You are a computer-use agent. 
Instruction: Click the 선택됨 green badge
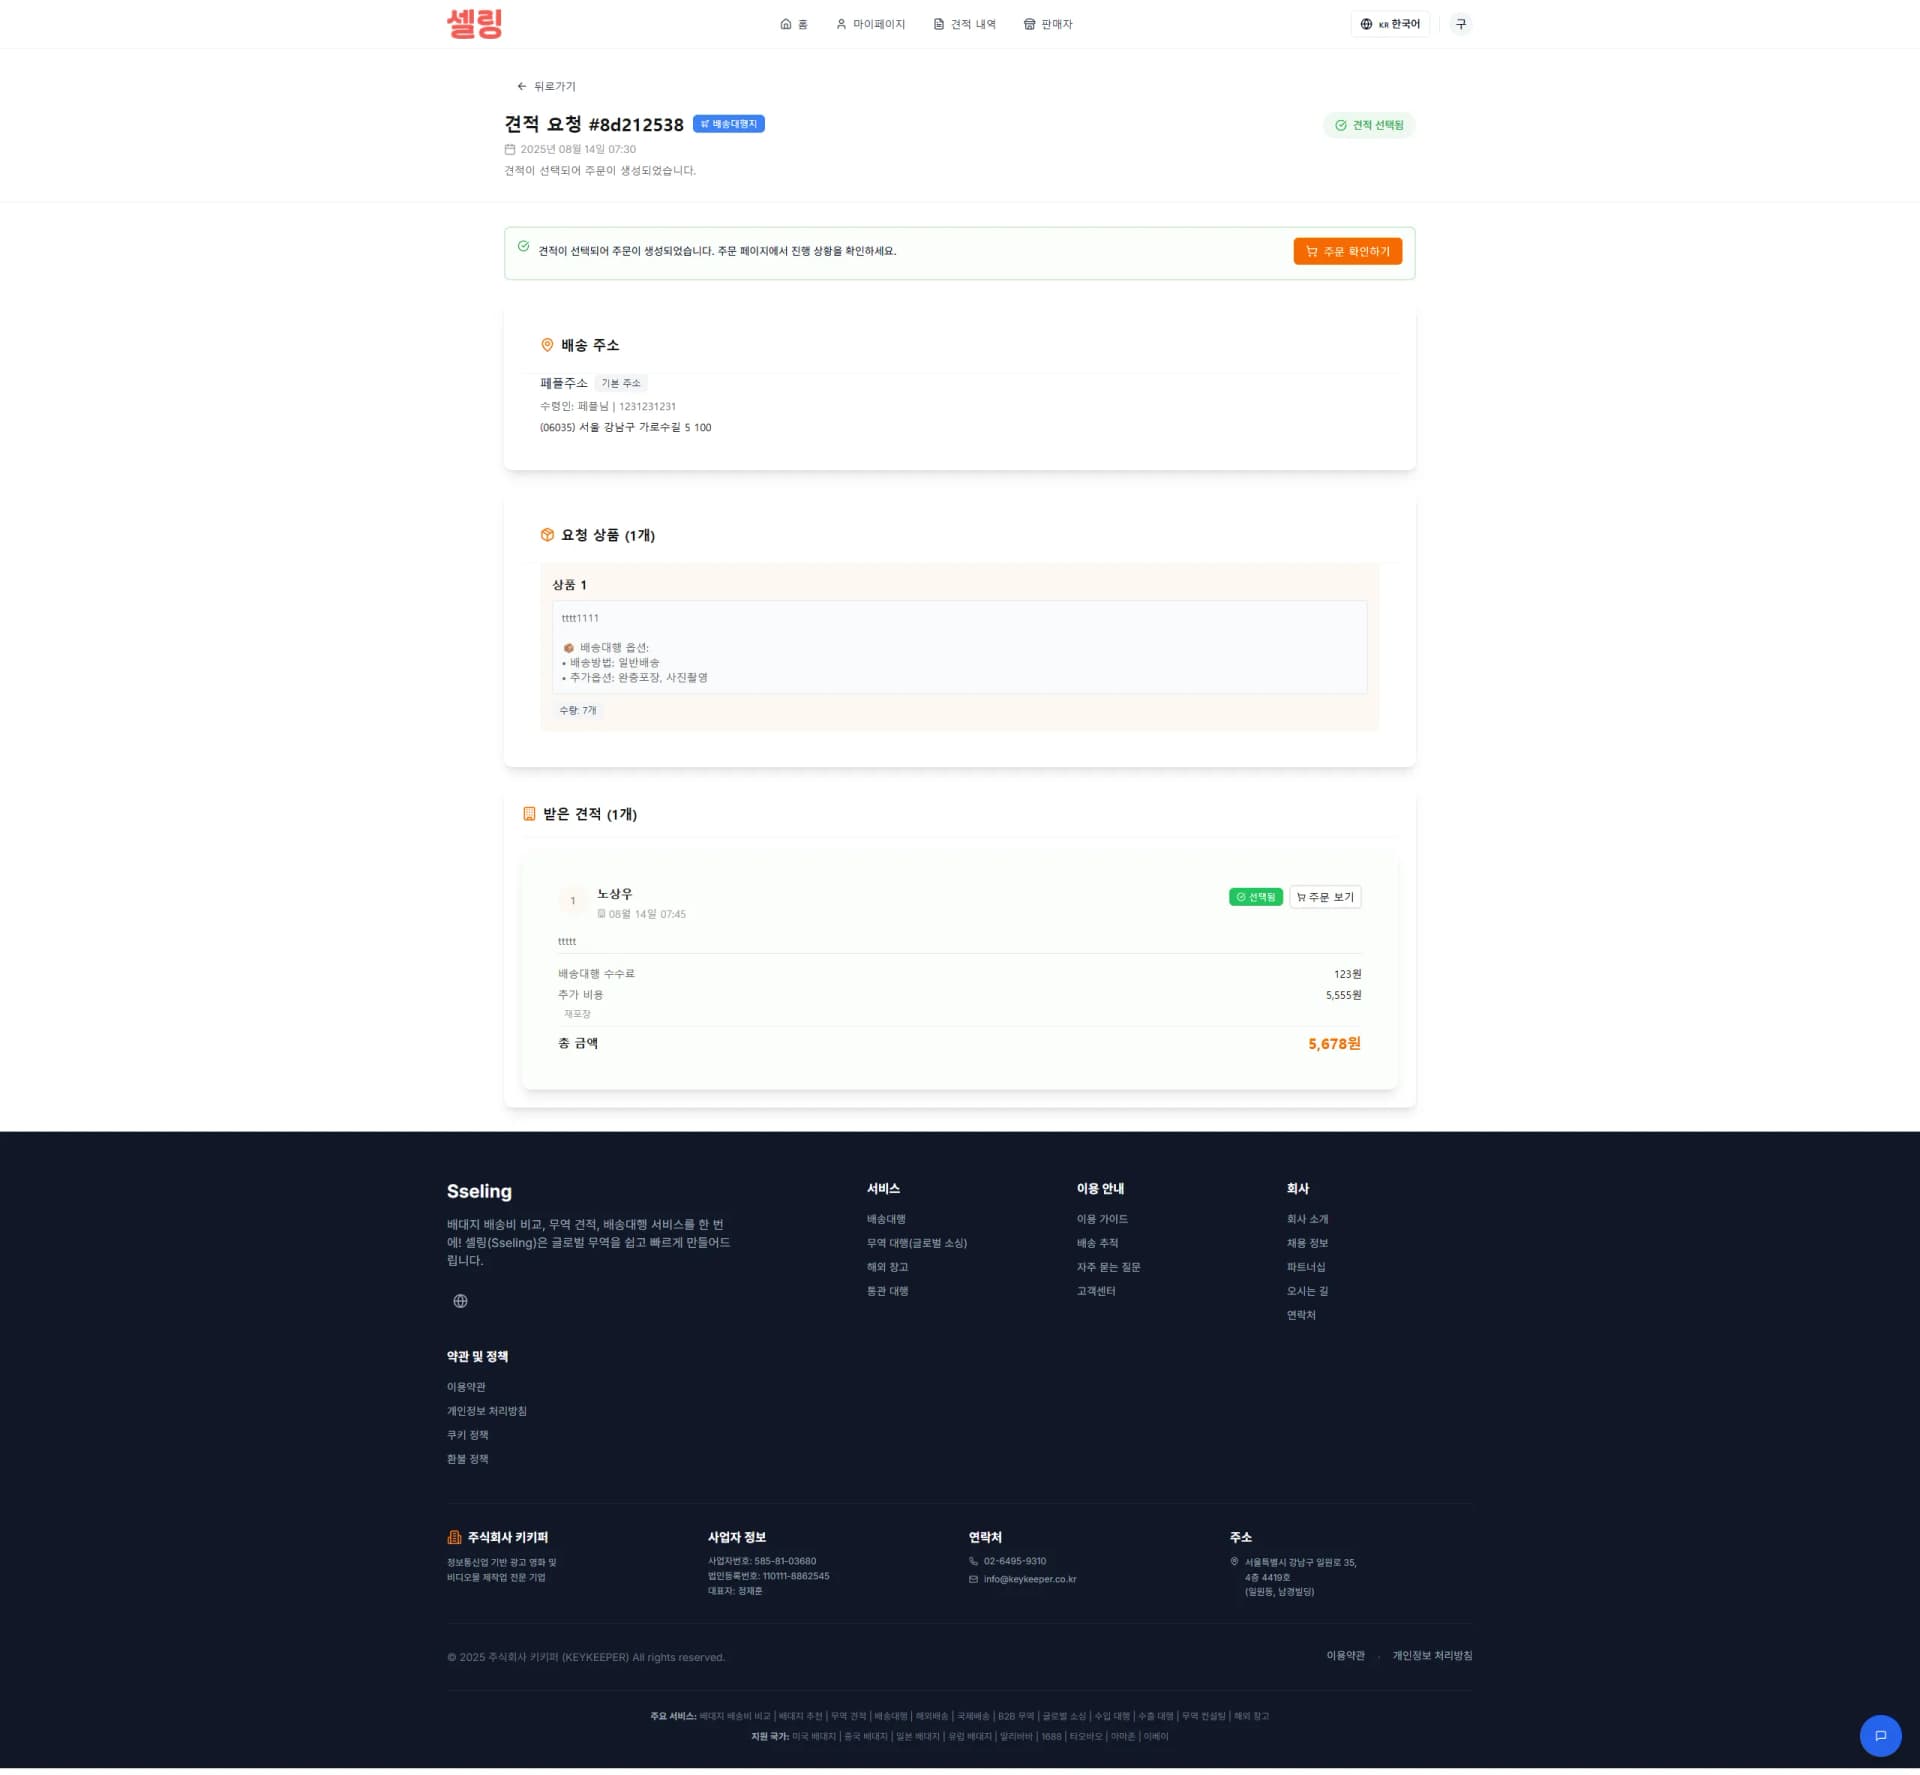pos(1256,897)
